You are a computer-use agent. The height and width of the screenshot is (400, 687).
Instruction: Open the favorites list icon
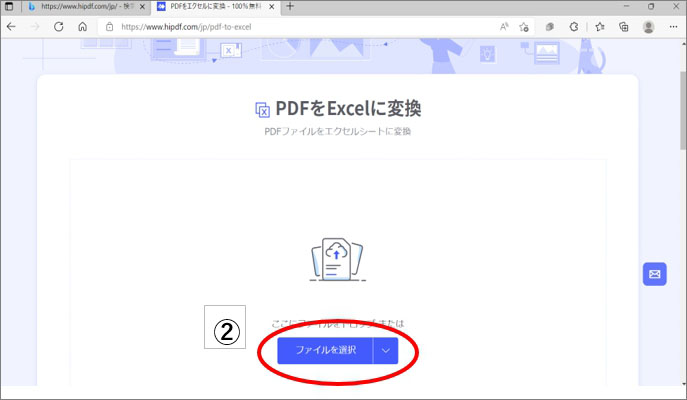click(600, 27)
